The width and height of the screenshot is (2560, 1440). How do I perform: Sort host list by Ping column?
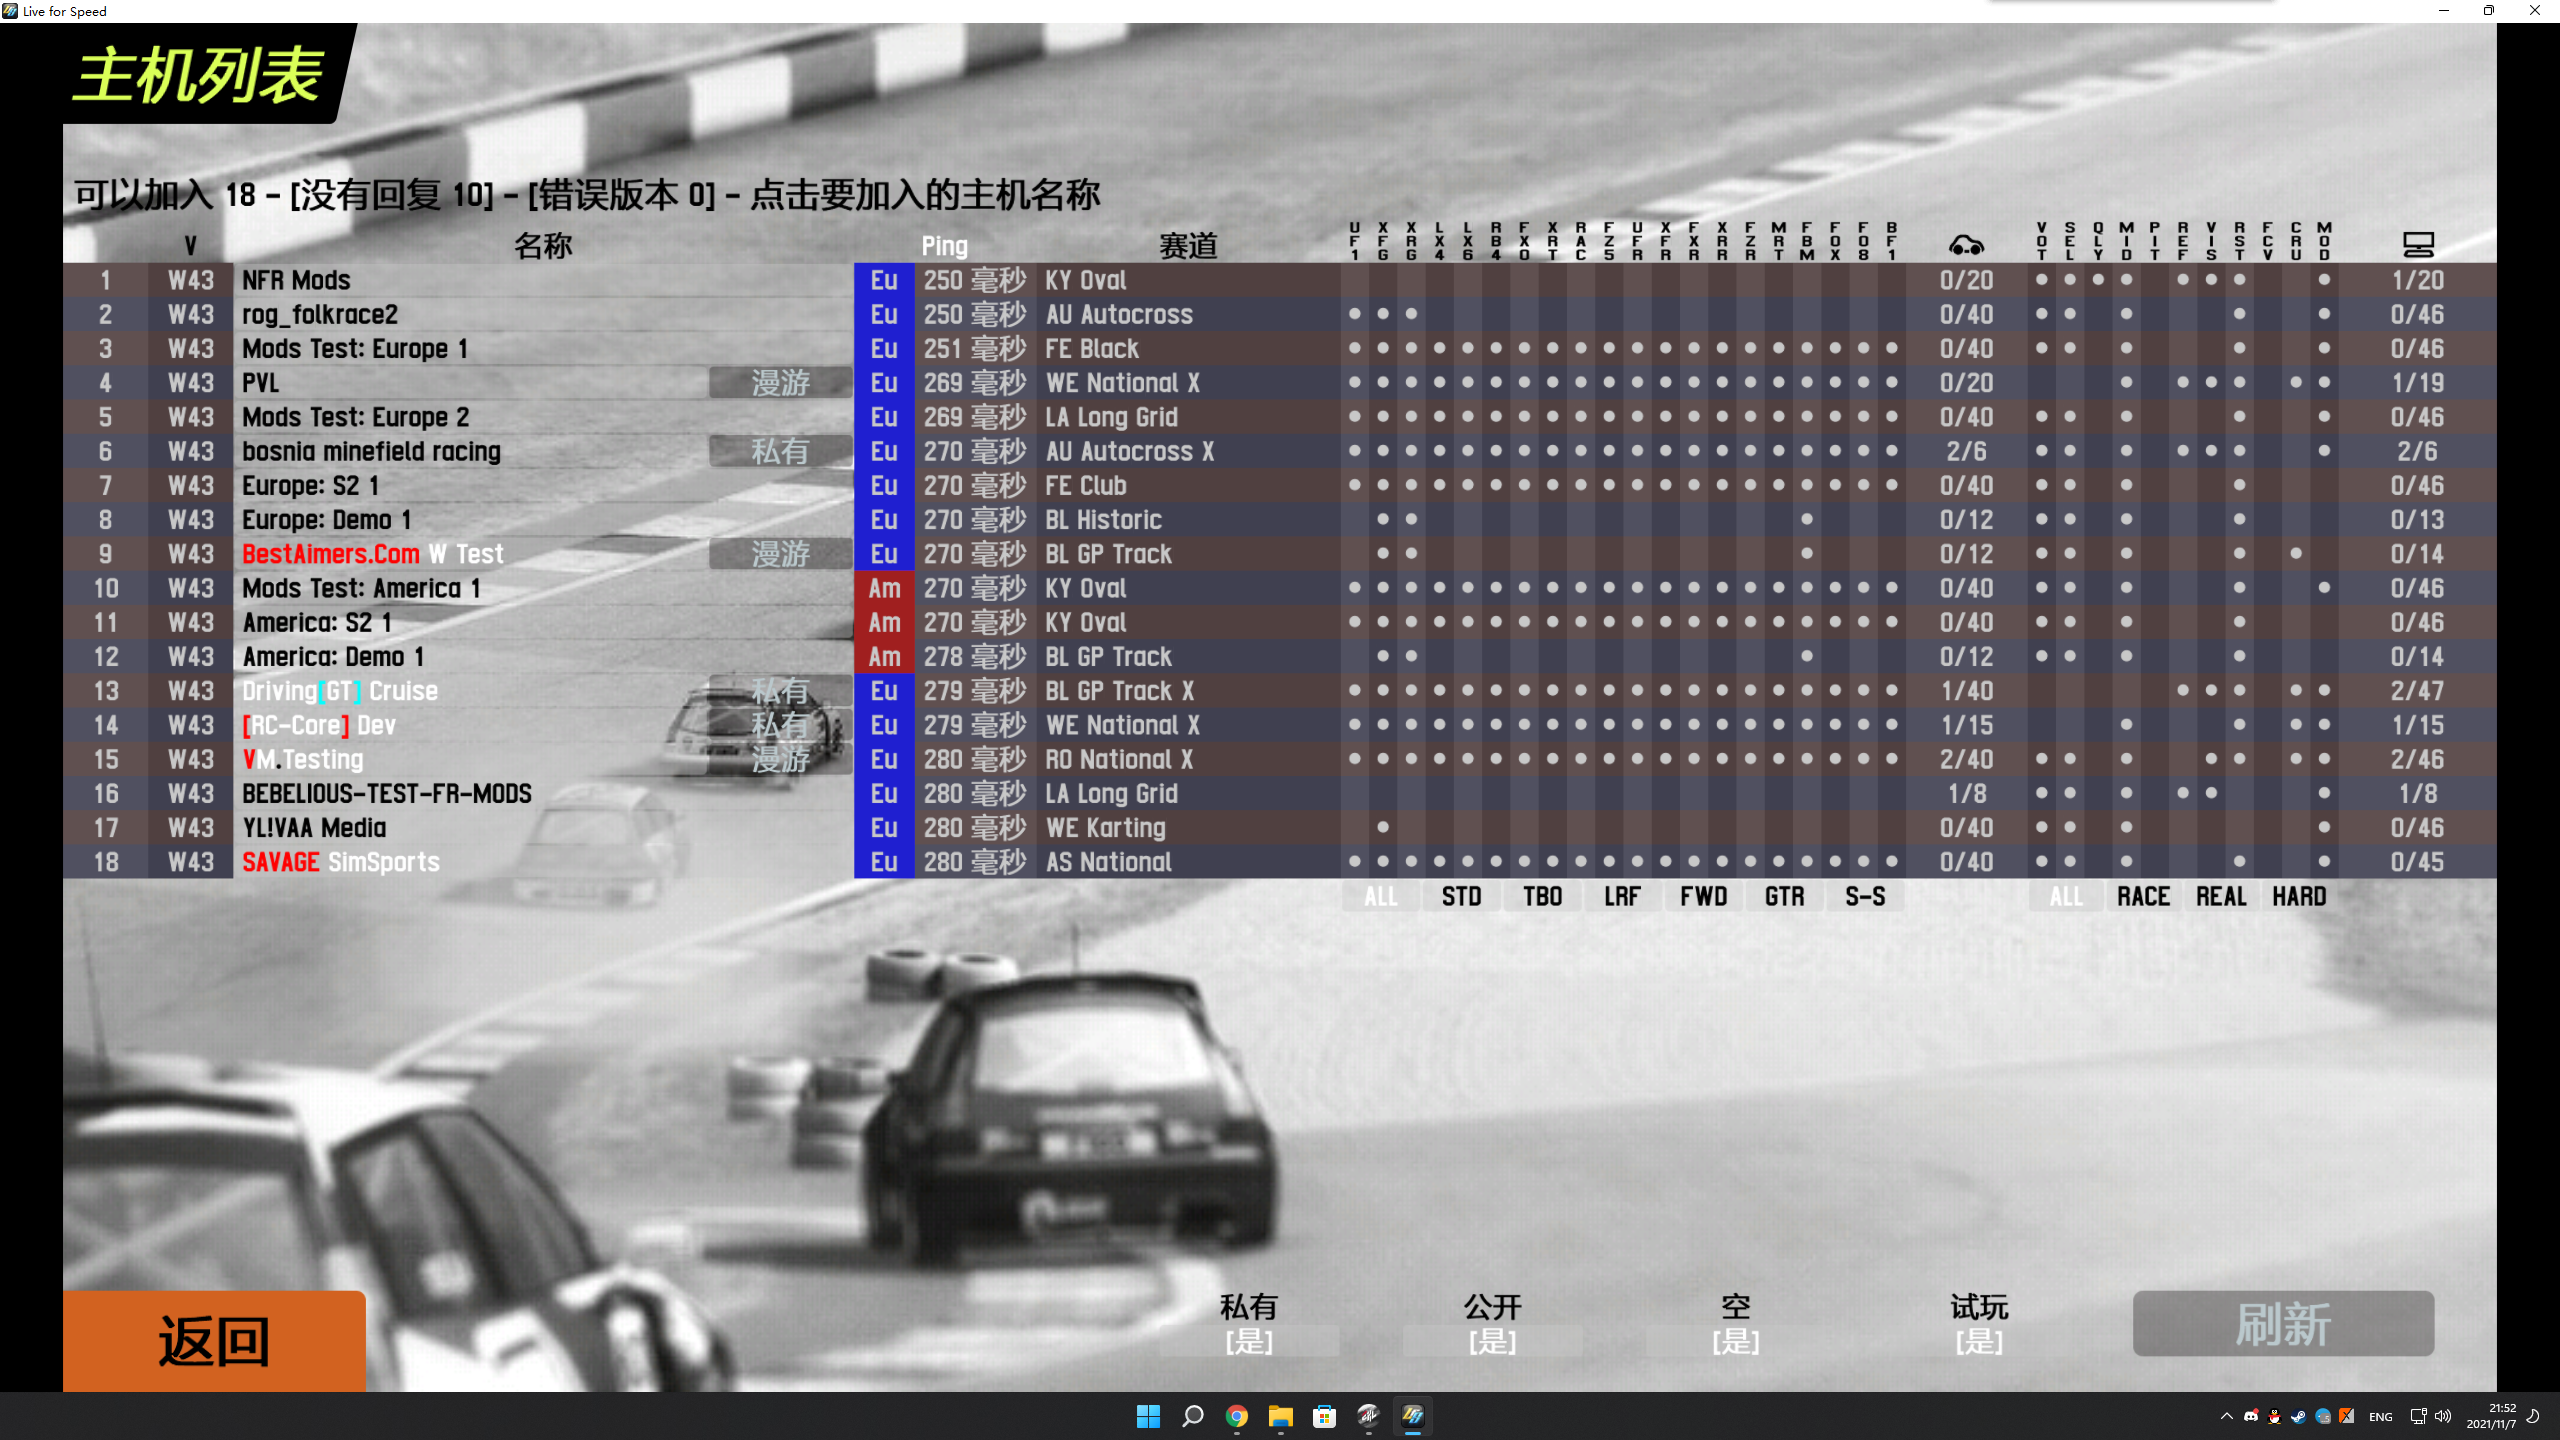(x=944, y=246)
